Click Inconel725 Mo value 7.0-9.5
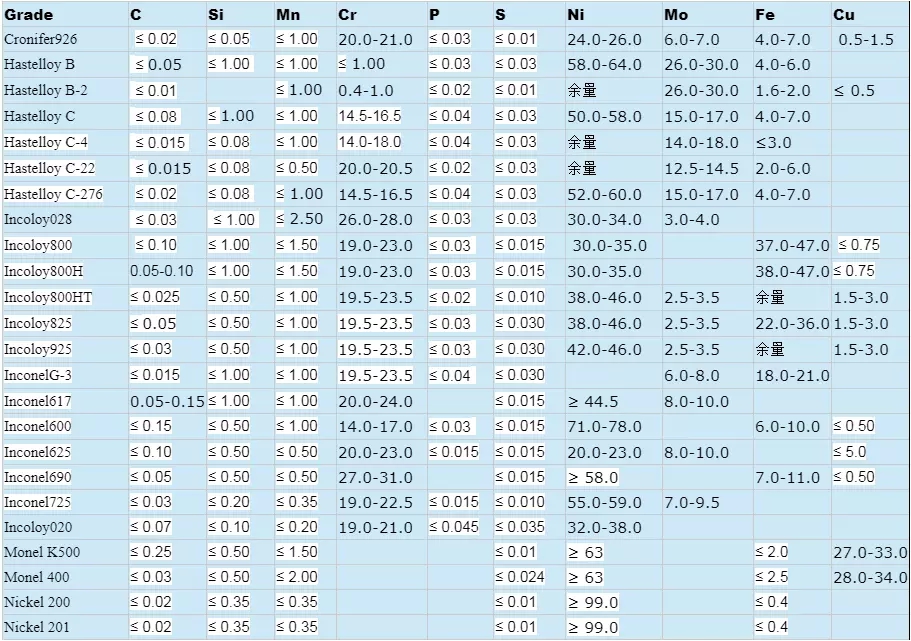The image size is (911, 641). coord(692,503)
